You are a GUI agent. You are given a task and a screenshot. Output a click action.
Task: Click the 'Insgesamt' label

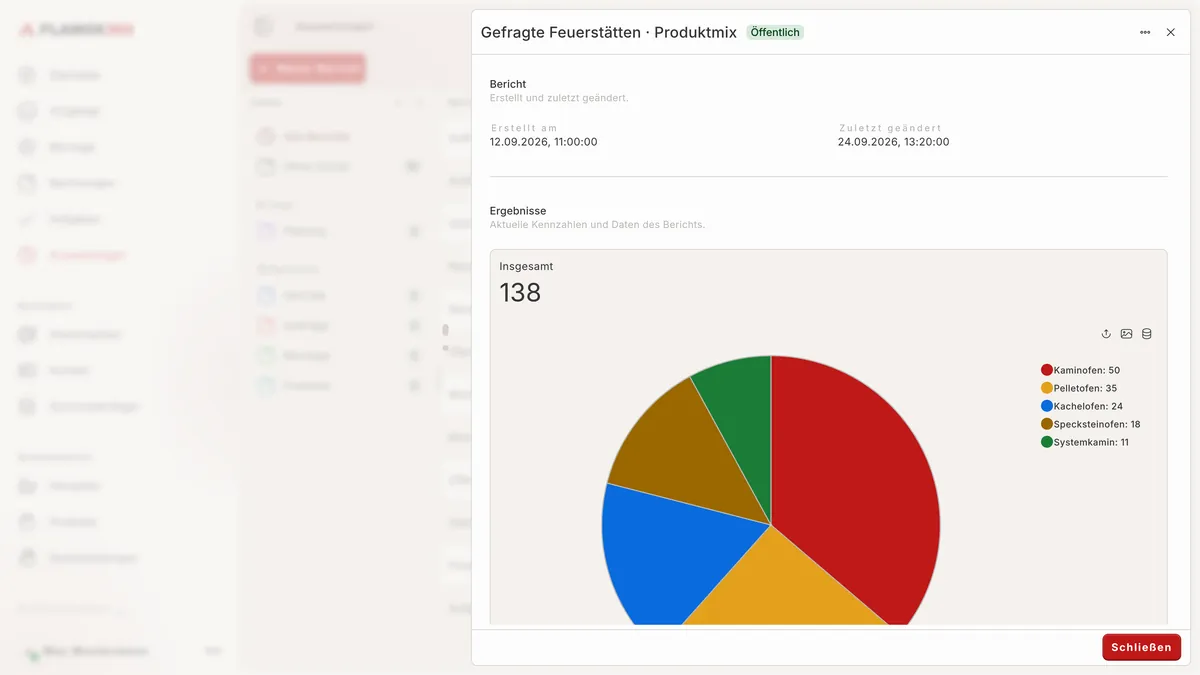pos(526,266)
